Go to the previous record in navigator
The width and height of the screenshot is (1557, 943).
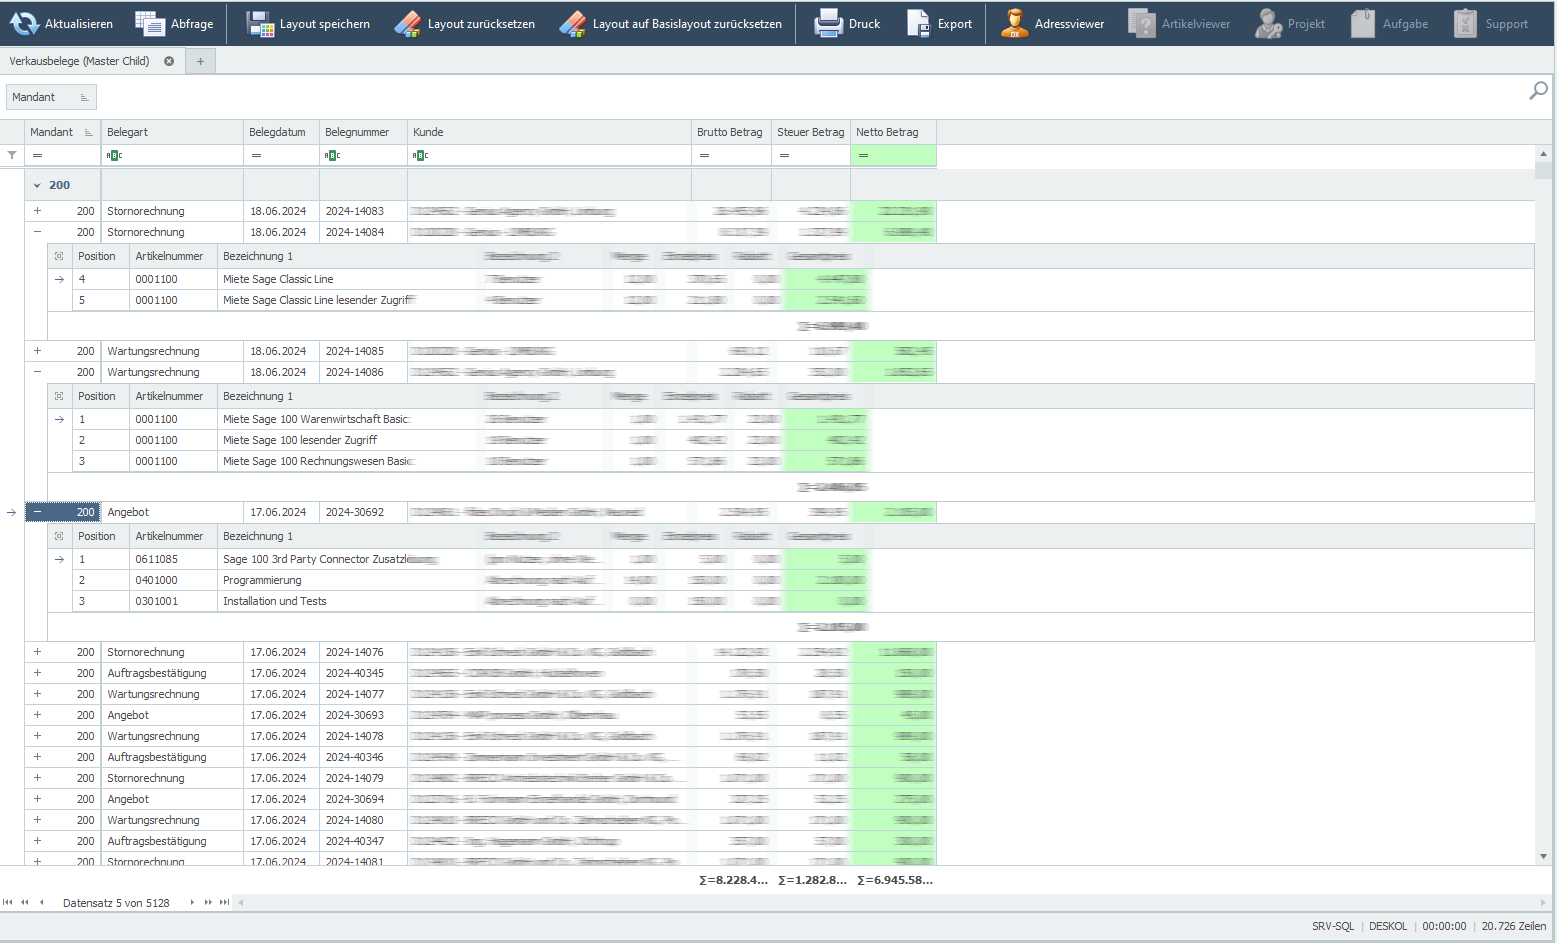(x=41, y=902)
